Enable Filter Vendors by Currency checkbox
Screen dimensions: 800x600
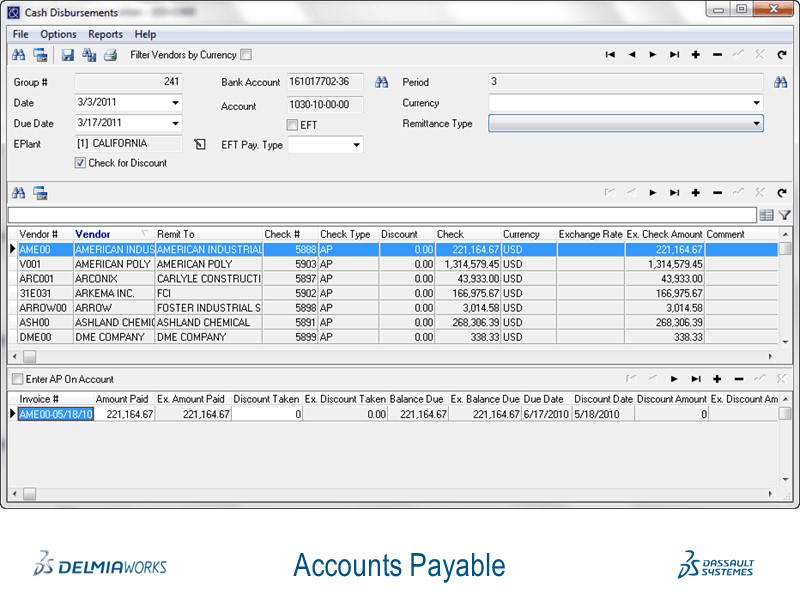coord(246,55)
